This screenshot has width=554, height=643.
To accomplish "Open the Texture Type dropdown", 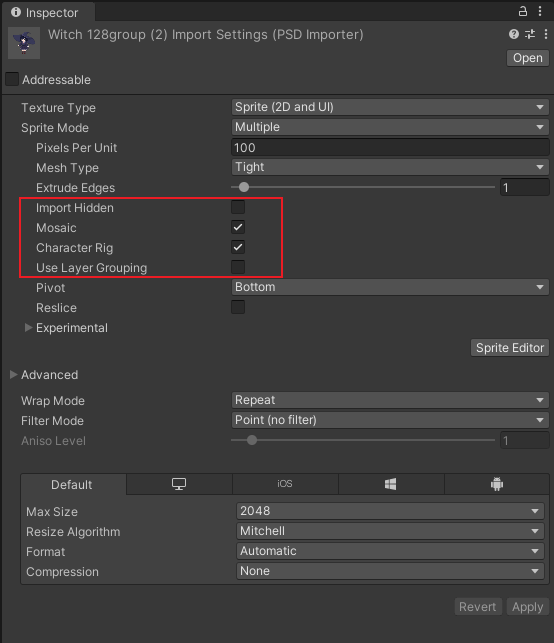I will coord(390,107).
